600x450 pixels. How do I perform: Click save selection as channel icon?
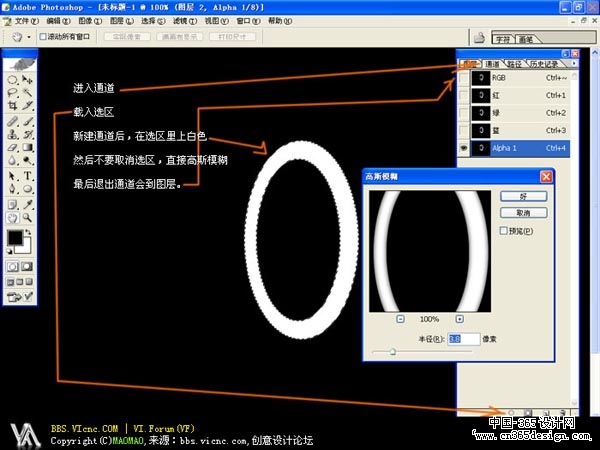coord(528,412)
